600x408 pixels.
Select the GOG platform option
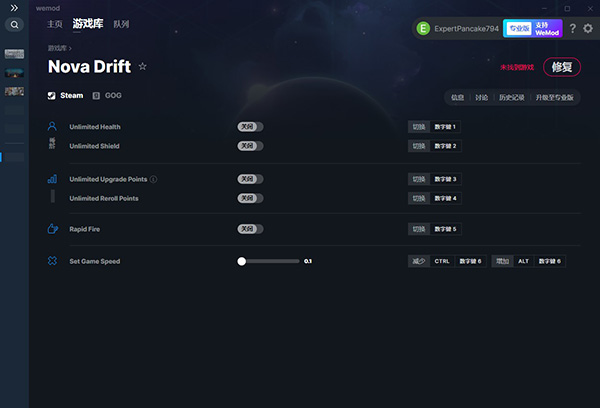coord(107,96)
